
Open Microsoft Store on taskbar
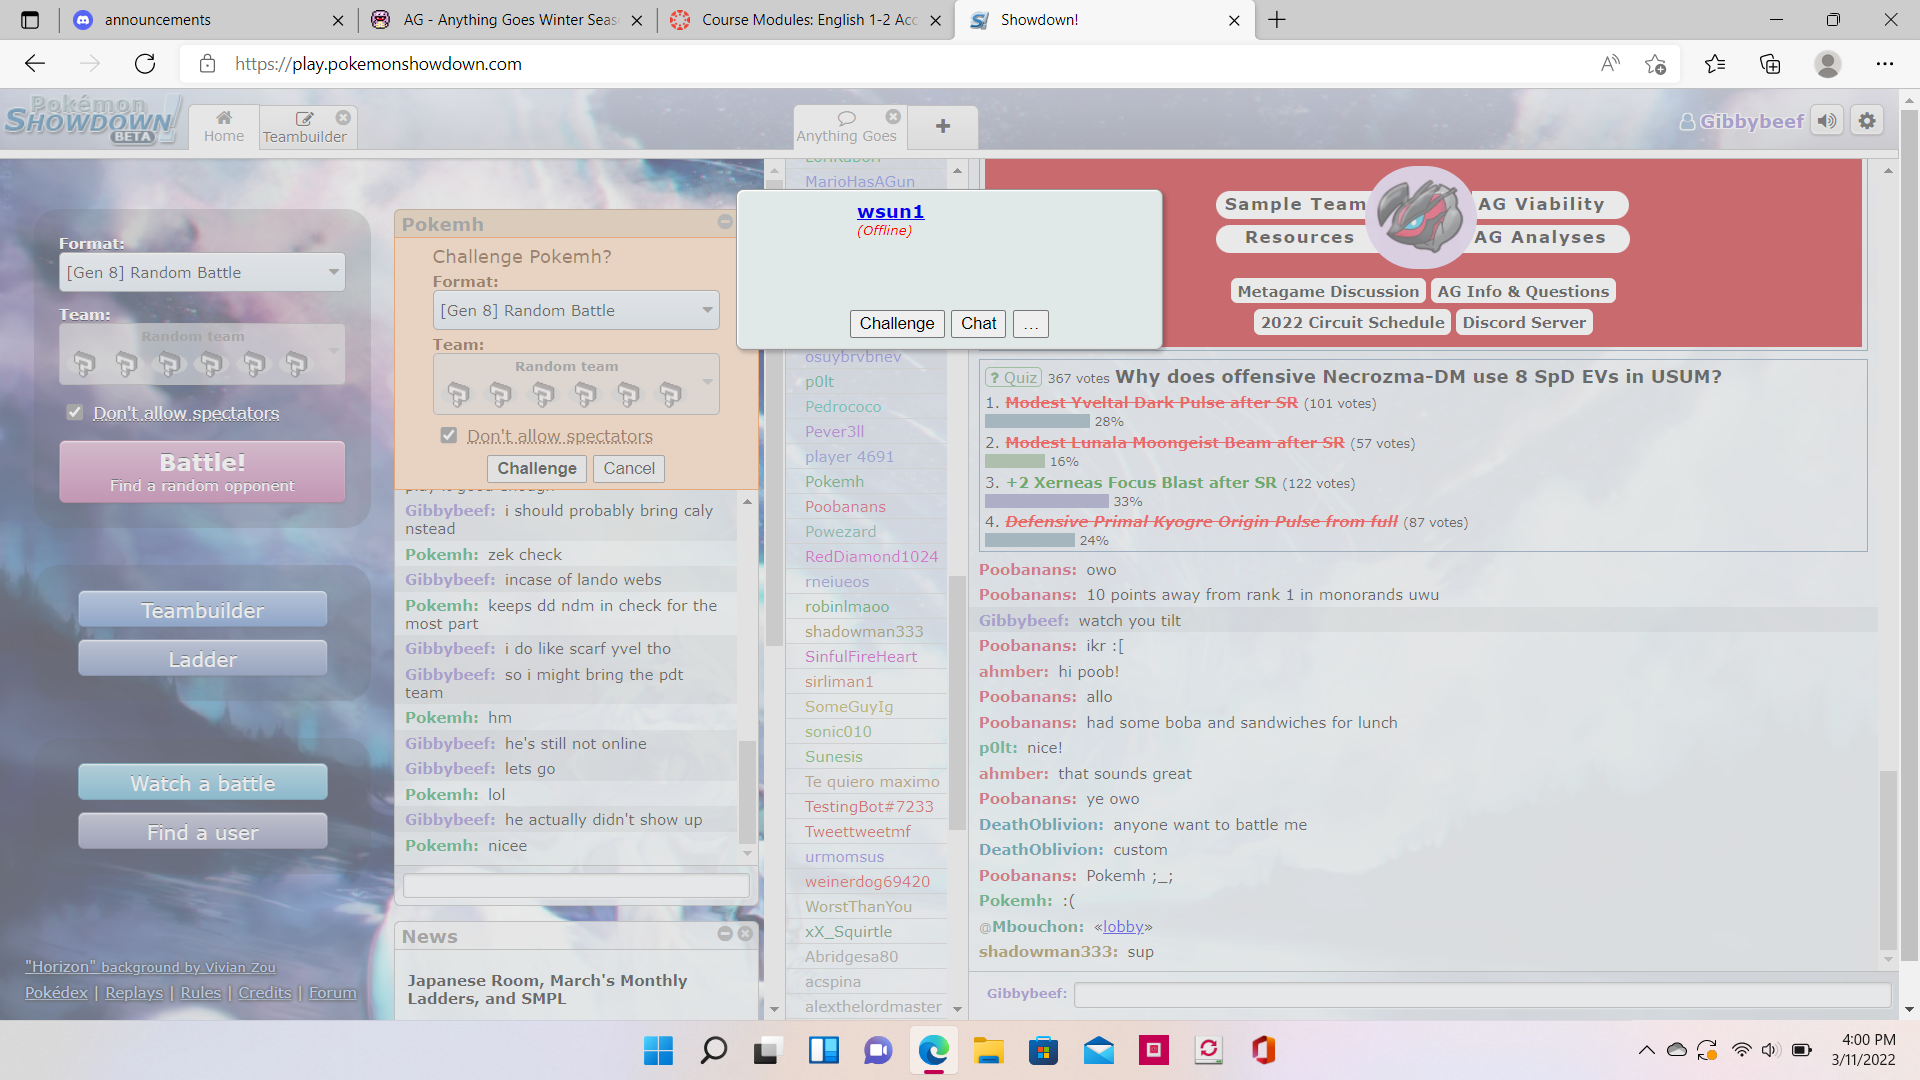click(x=1043, y=1050)
